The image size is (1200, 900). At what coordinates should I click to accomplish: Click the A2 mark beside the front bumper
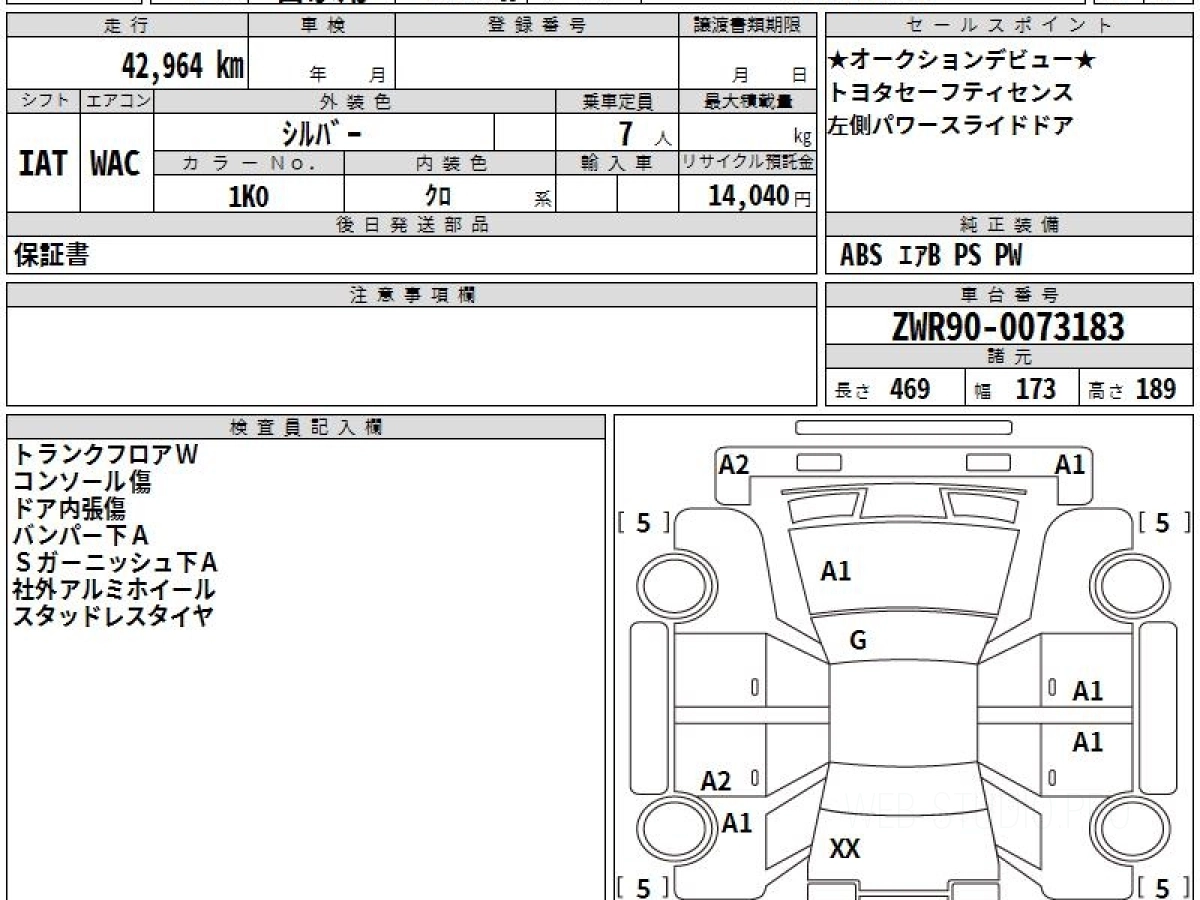(734, 464)
